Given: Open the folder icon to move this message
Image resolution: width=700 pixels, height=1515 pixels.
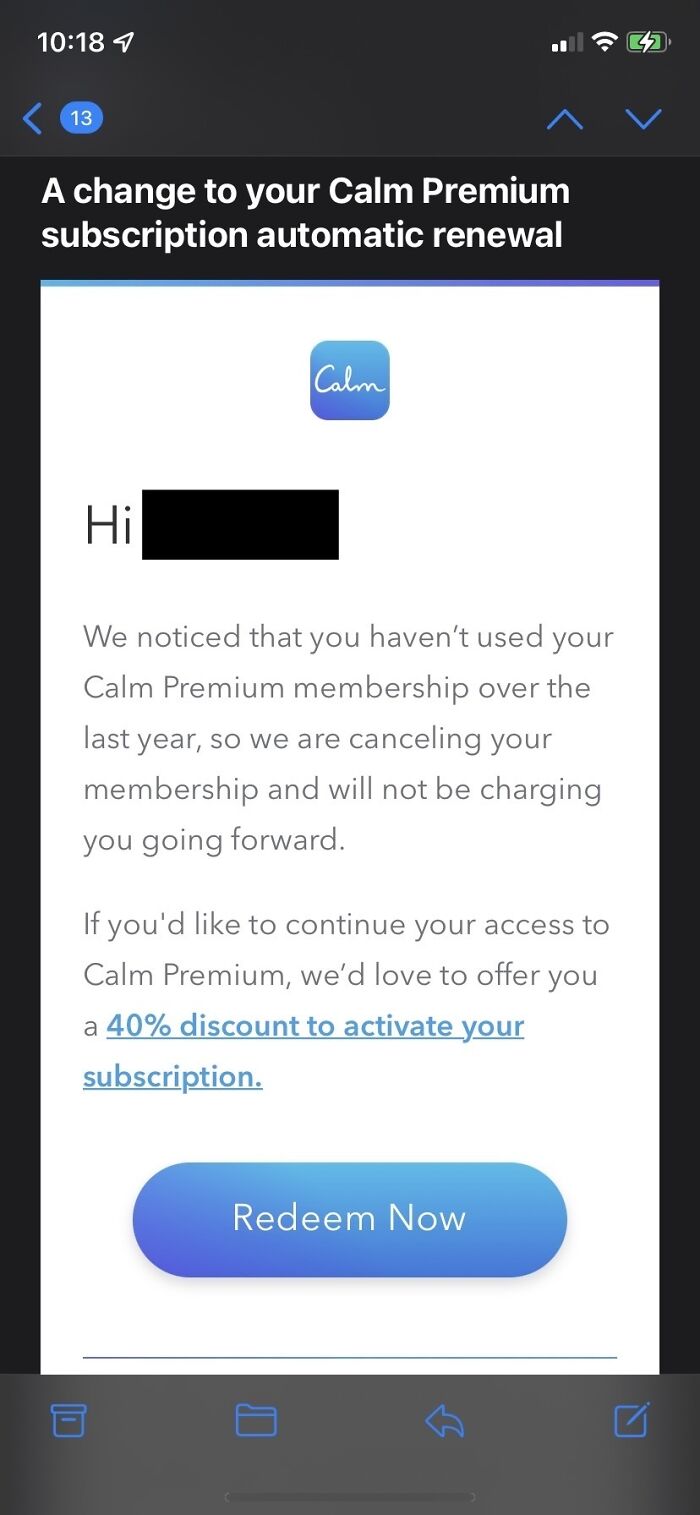Looking at the screenshot, I should click(256, 1420).
